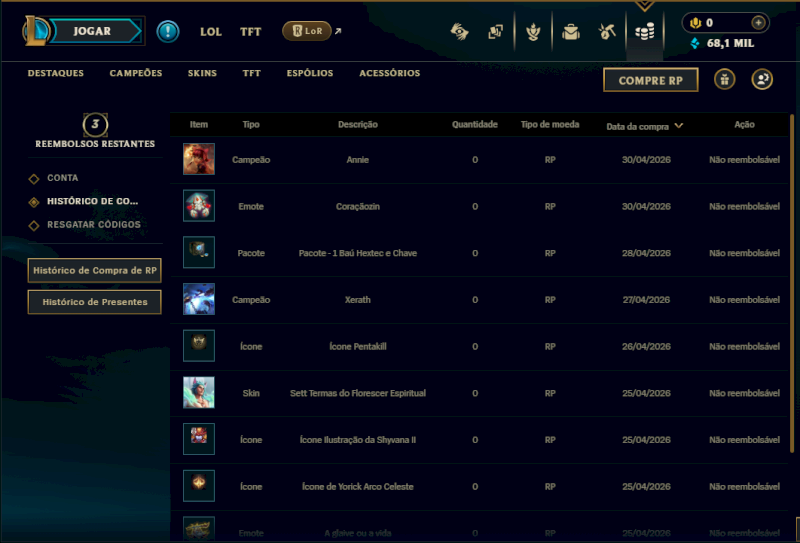The image size is (800, 543).
Task: Click Ícone Ilustração da Shyvana II text
Action: point(358,440)
